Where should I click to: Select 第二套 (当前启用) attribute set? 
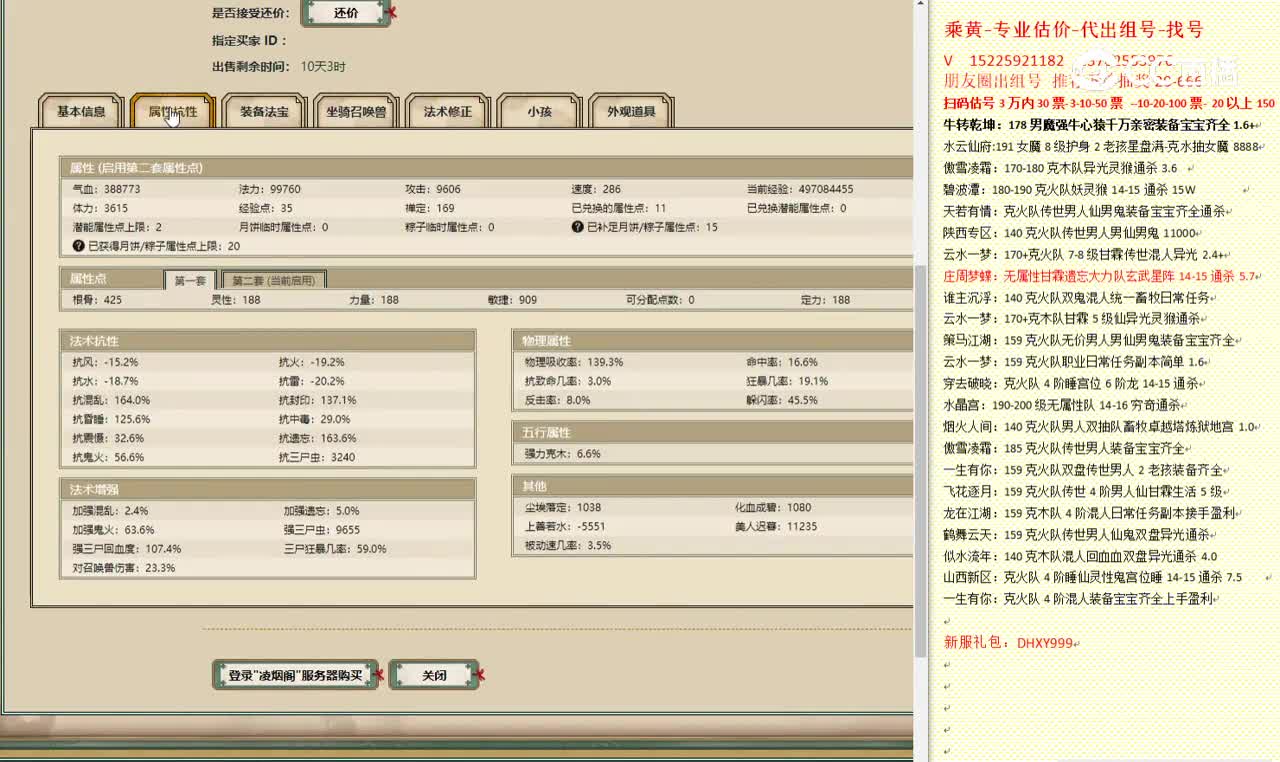273,280
